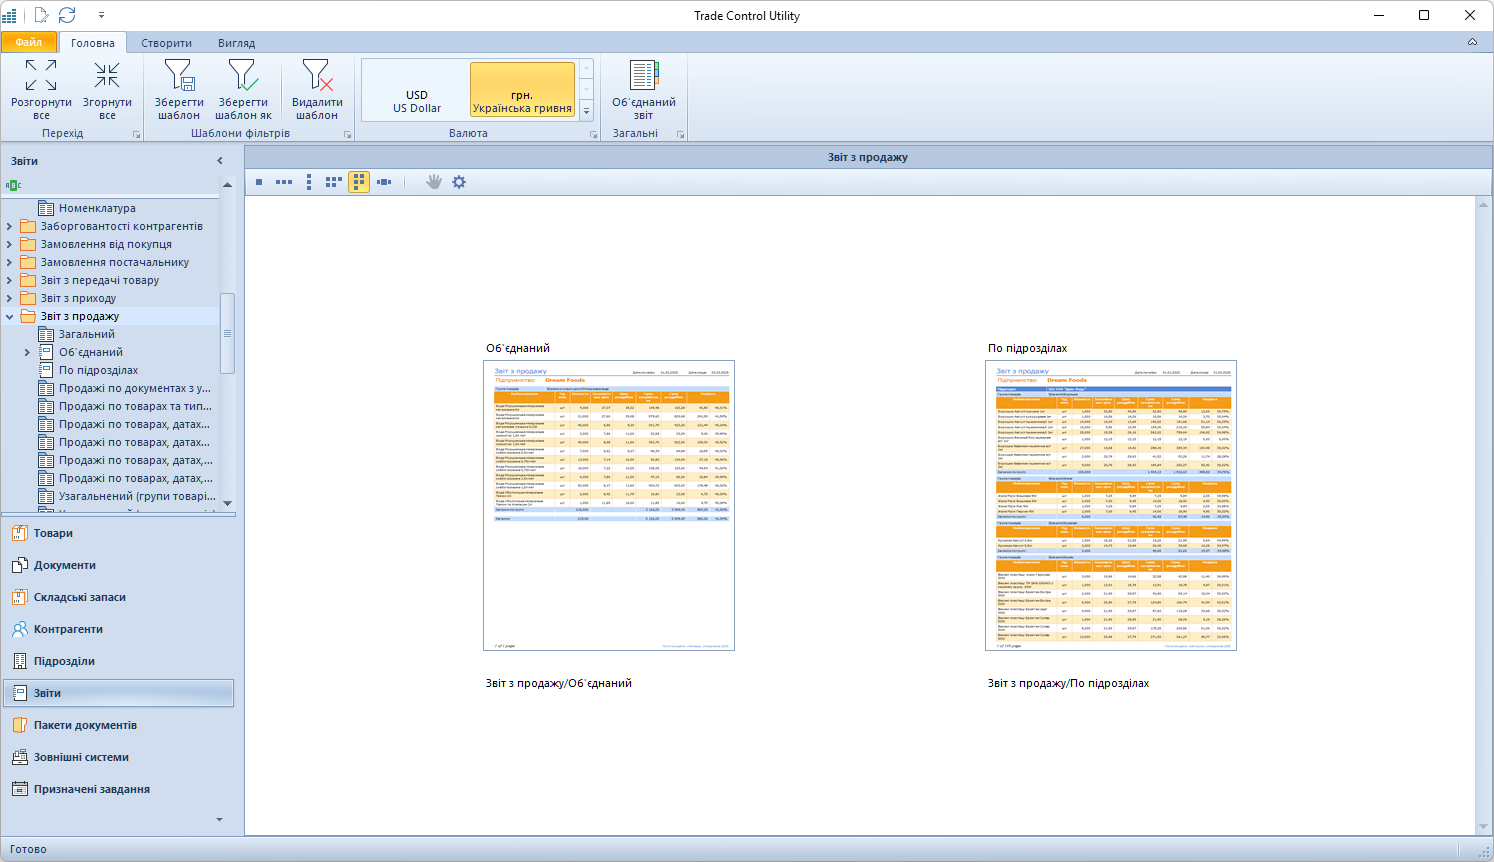Open the Контрагенти navigation section
This screenshot has height=862, width=1494.
coord(68,629)
